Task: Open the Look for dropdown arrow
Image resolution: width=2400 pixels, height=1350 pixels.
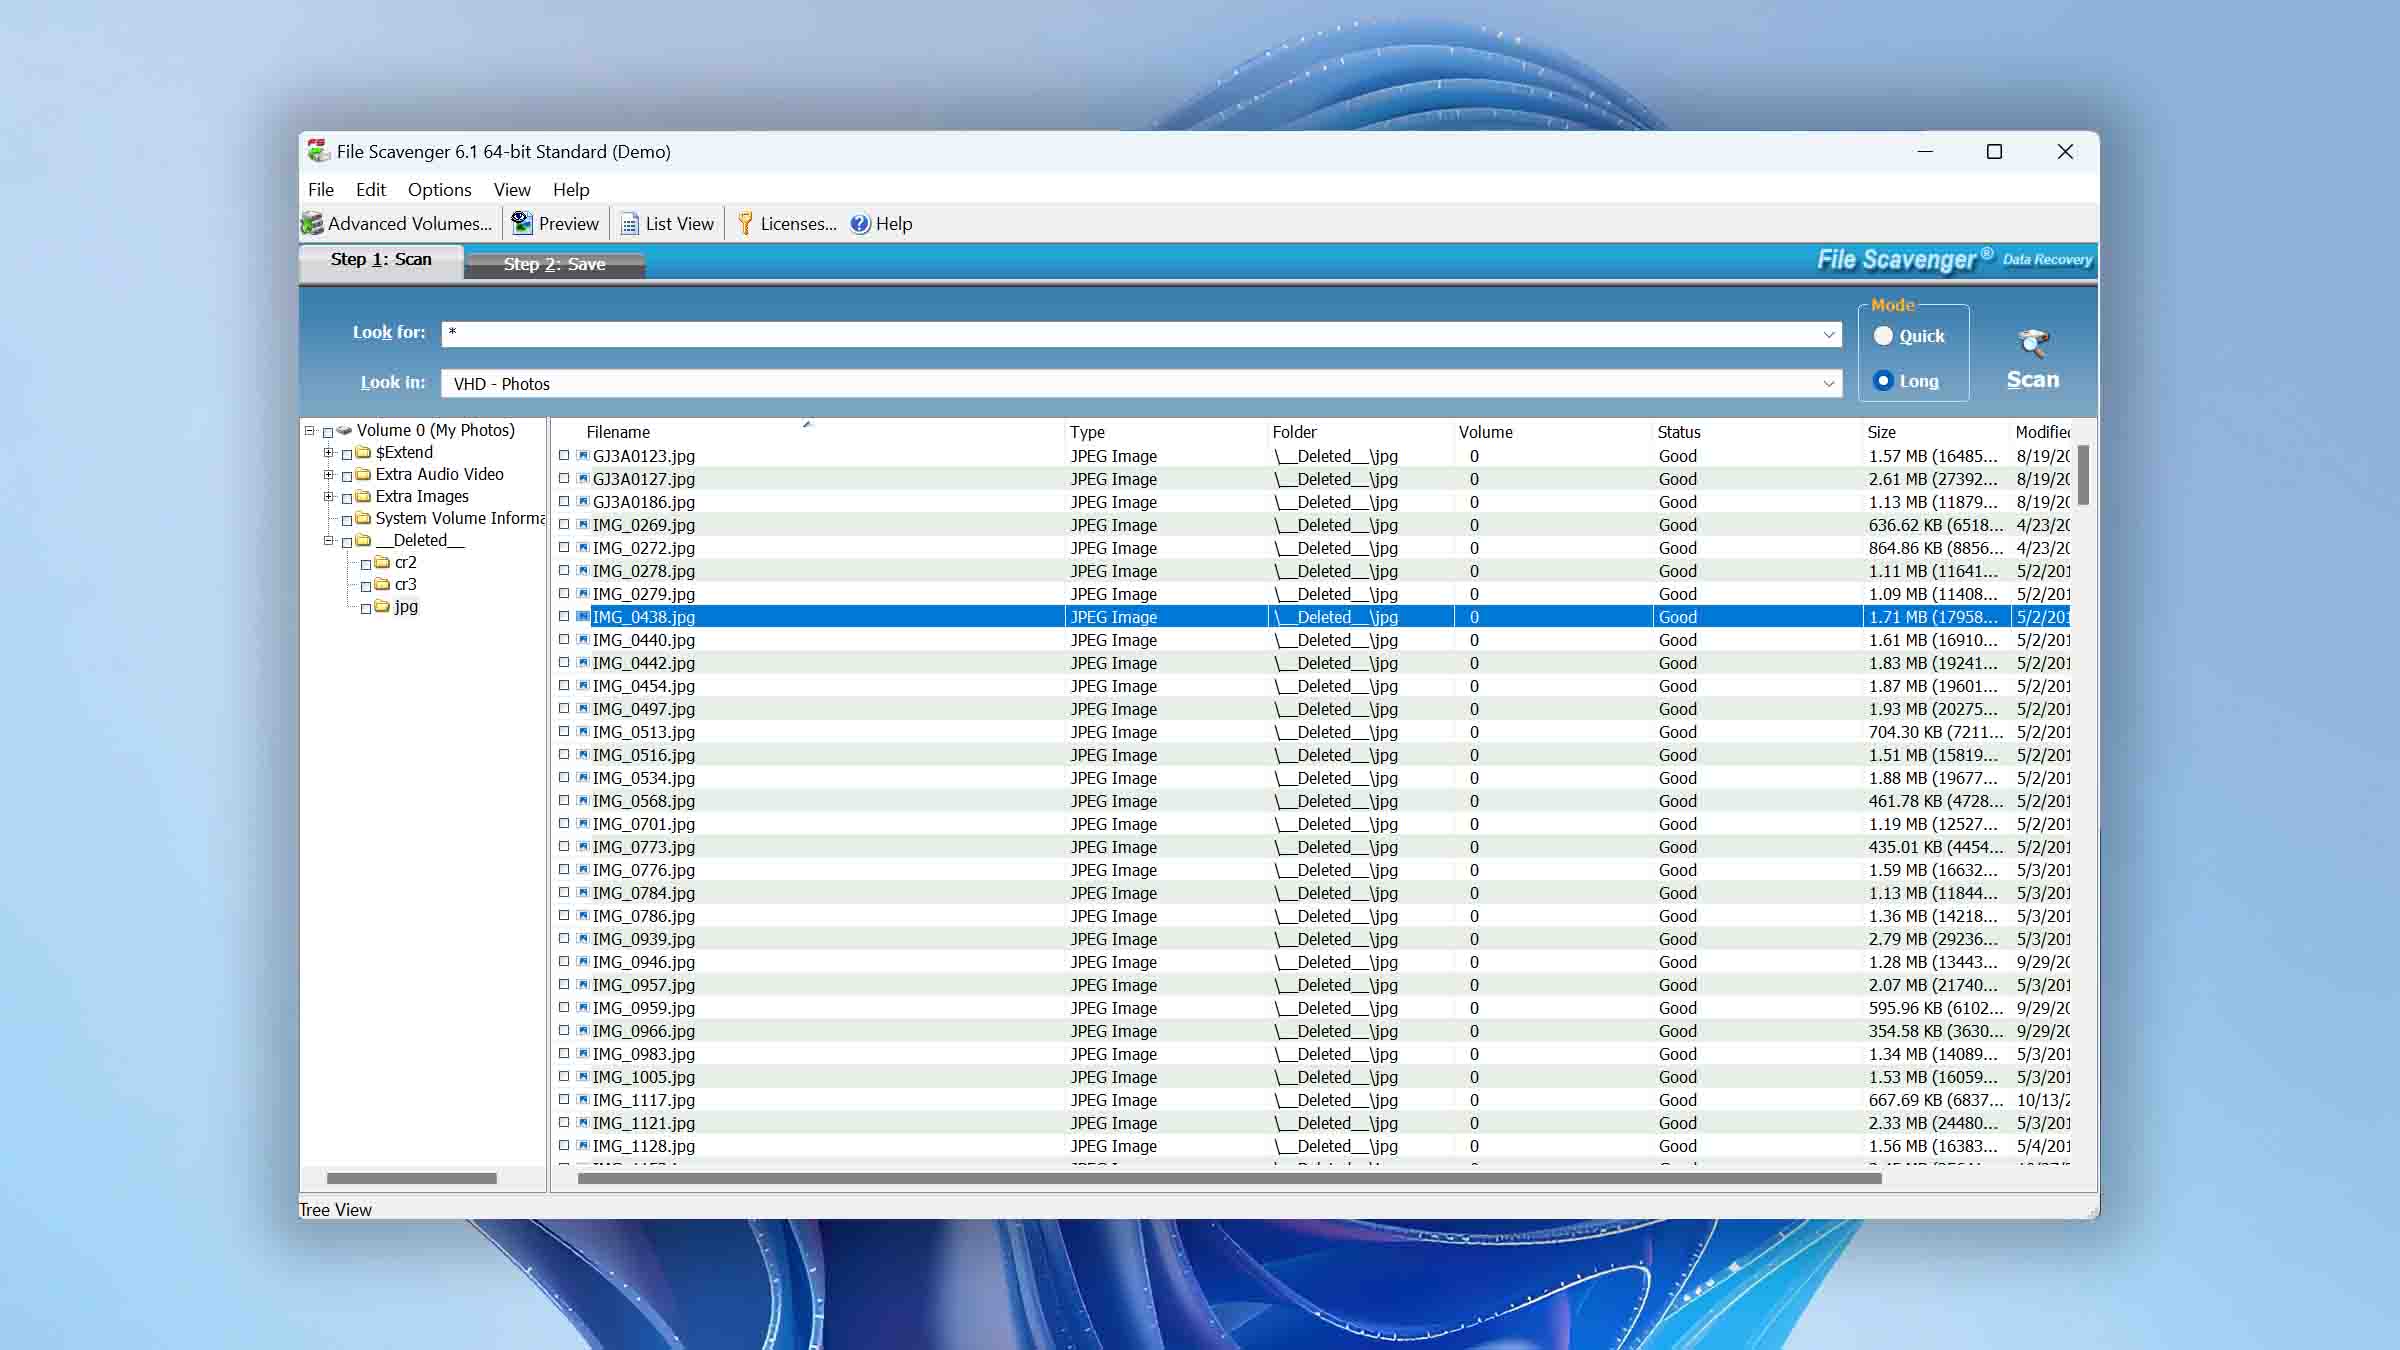Action: pyautogui.click(x=1829, y=335)
